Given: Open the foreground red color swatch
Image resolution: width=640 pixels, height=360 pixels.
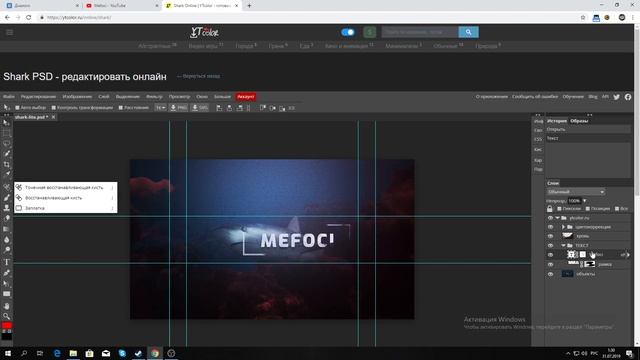Looking at the screenshot, I should pyautogui.click(x=7, y=325).
